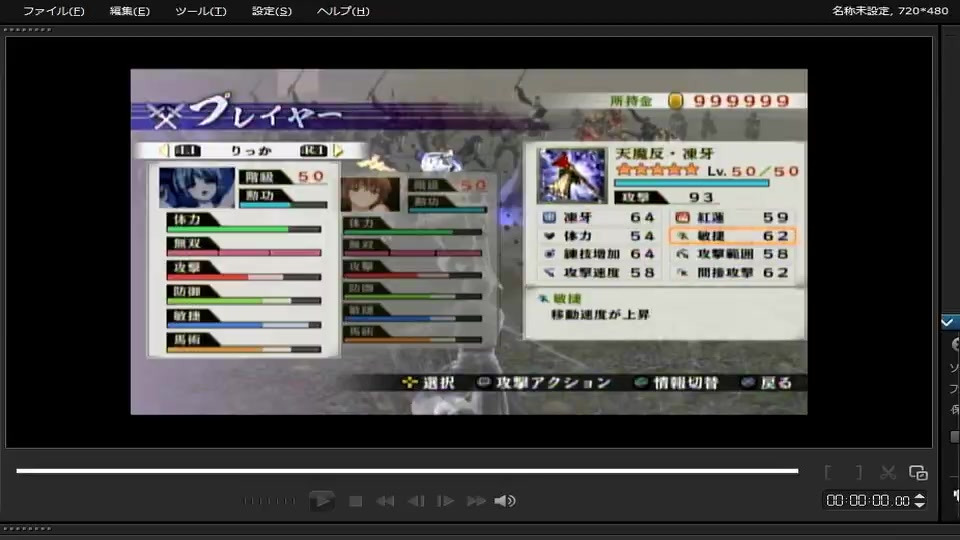
Task: Click the white preview scrub bar
Action: [x=407, y=471]
